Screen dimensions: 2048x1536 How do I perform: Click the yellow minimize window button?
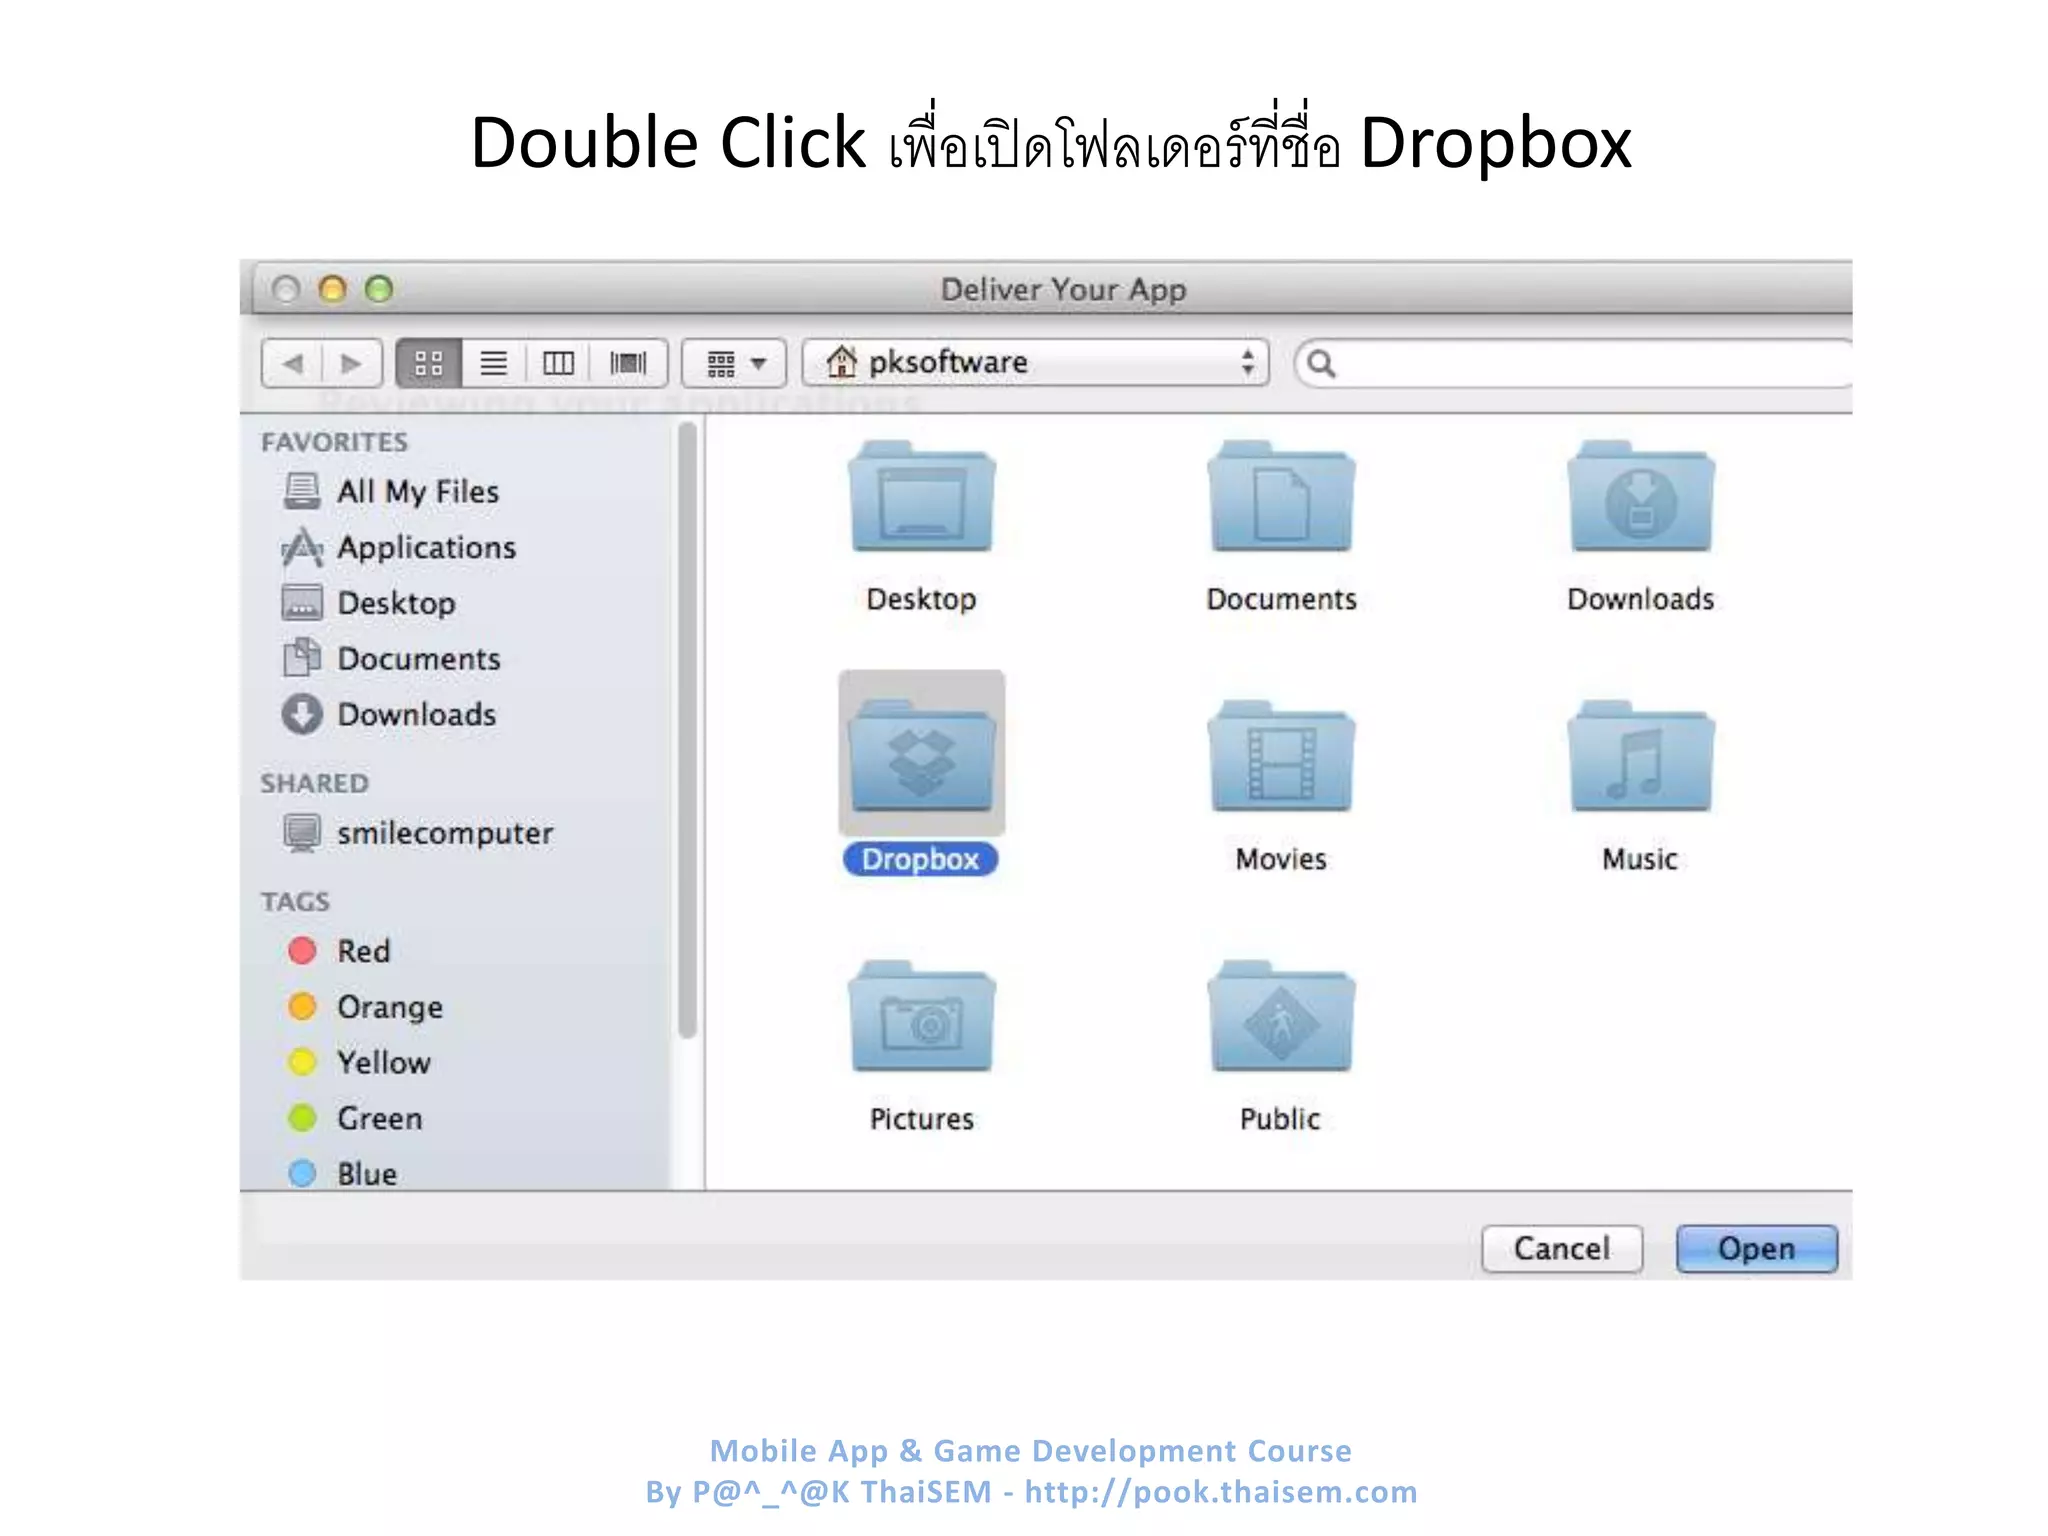332,289
